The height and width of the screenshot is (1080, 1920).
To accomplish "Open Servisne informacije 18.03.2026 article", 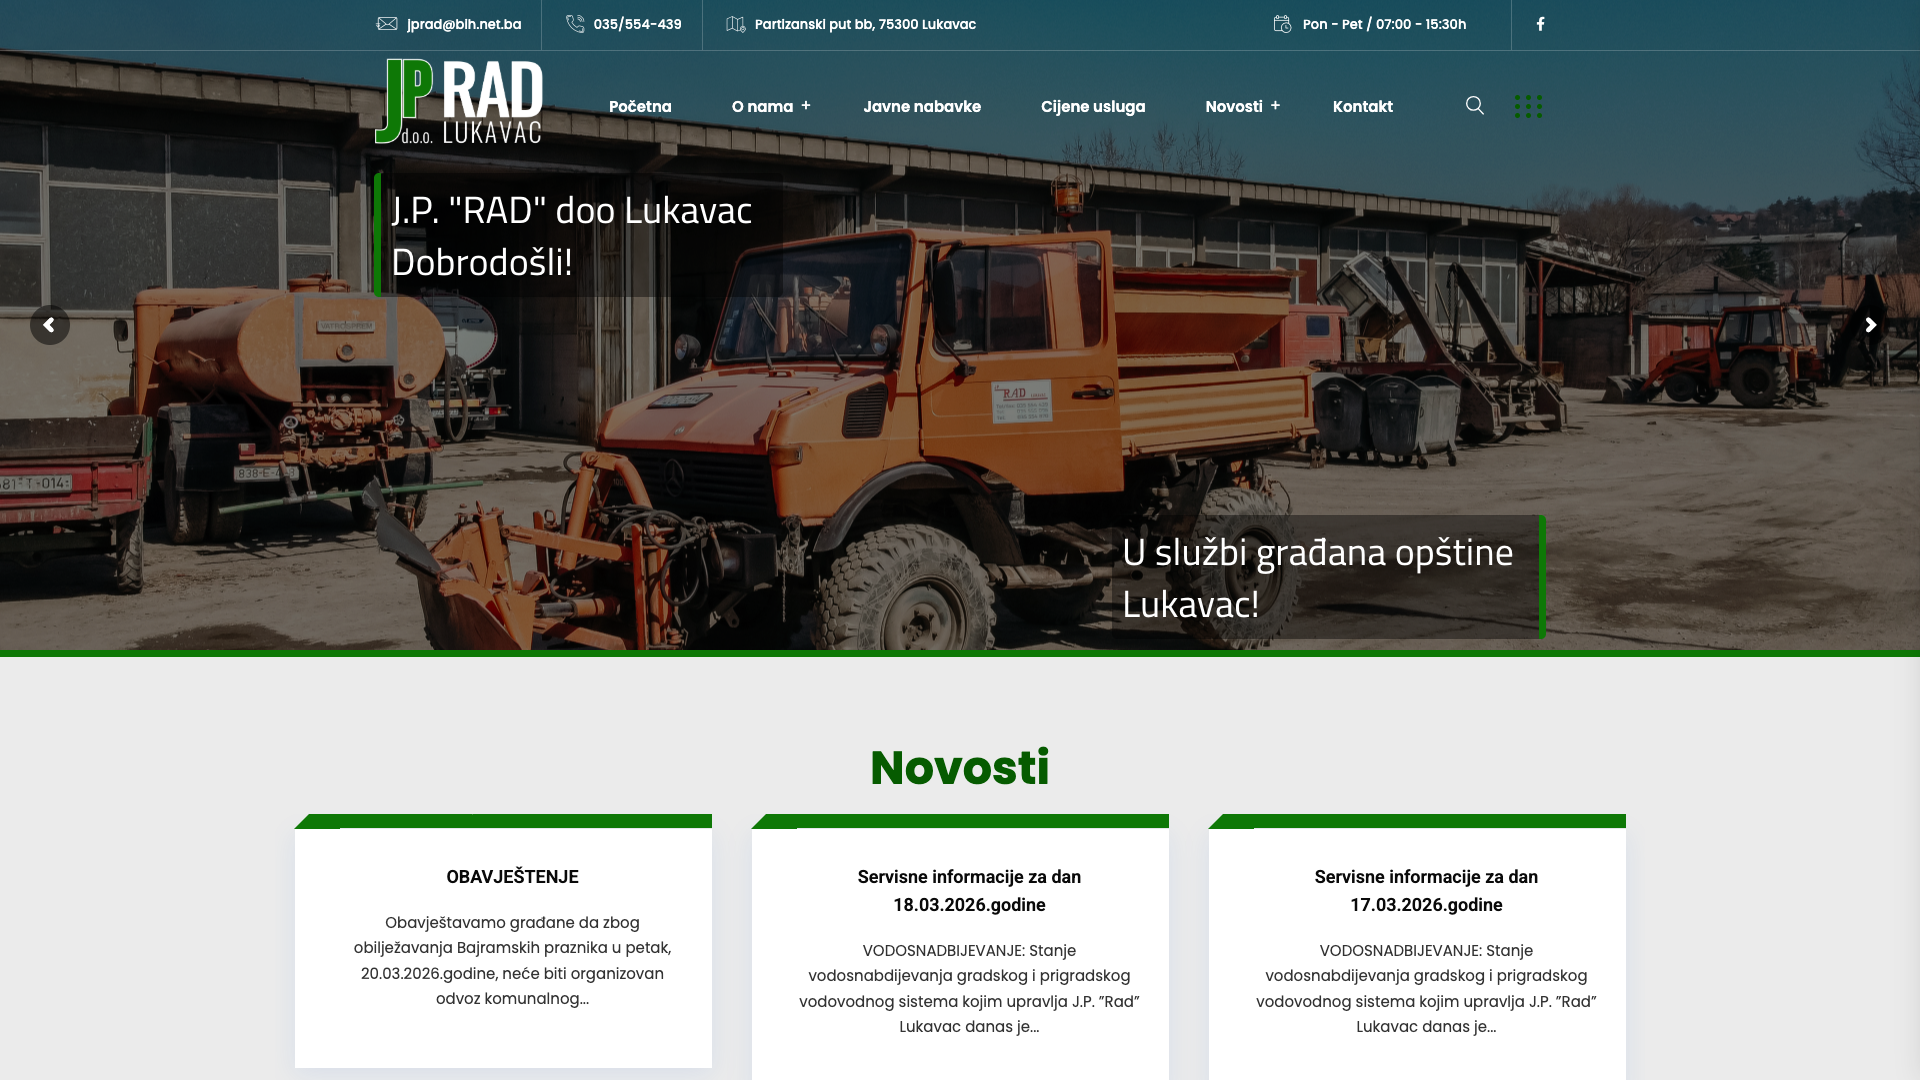I will click(x=969, y=891).
